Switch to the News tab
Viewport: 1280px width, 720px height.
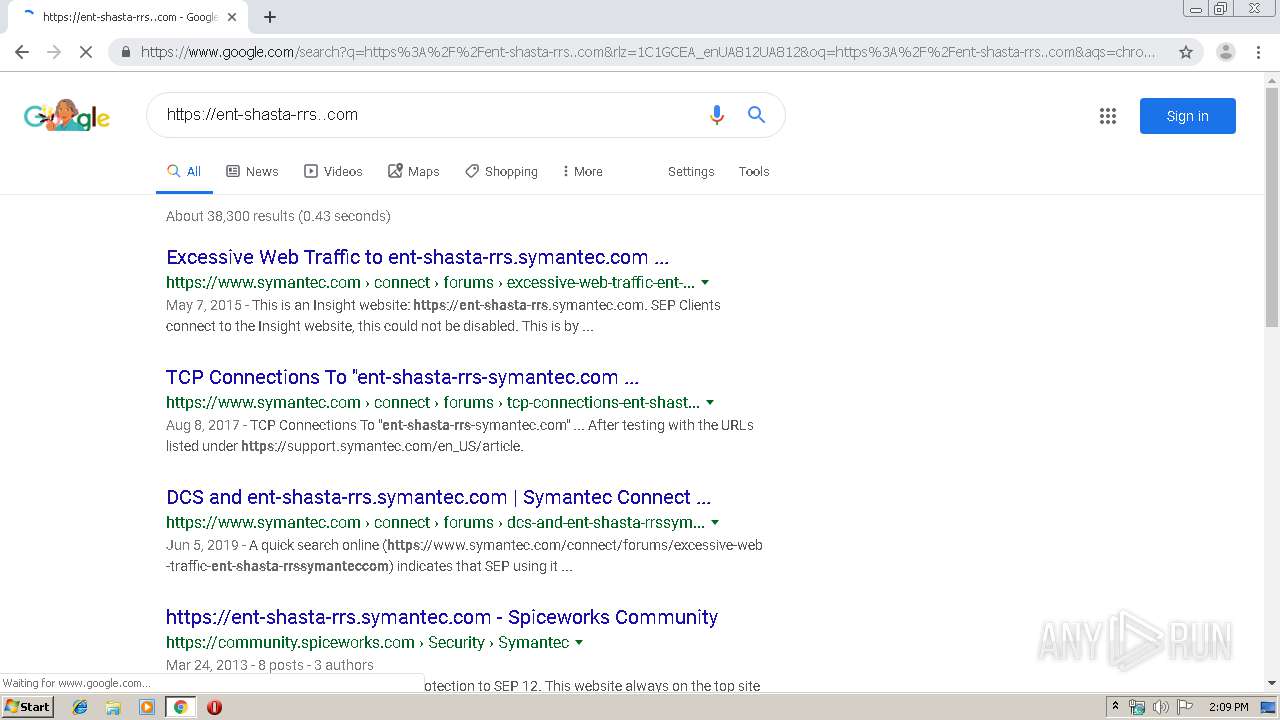(x=252, y=171)
